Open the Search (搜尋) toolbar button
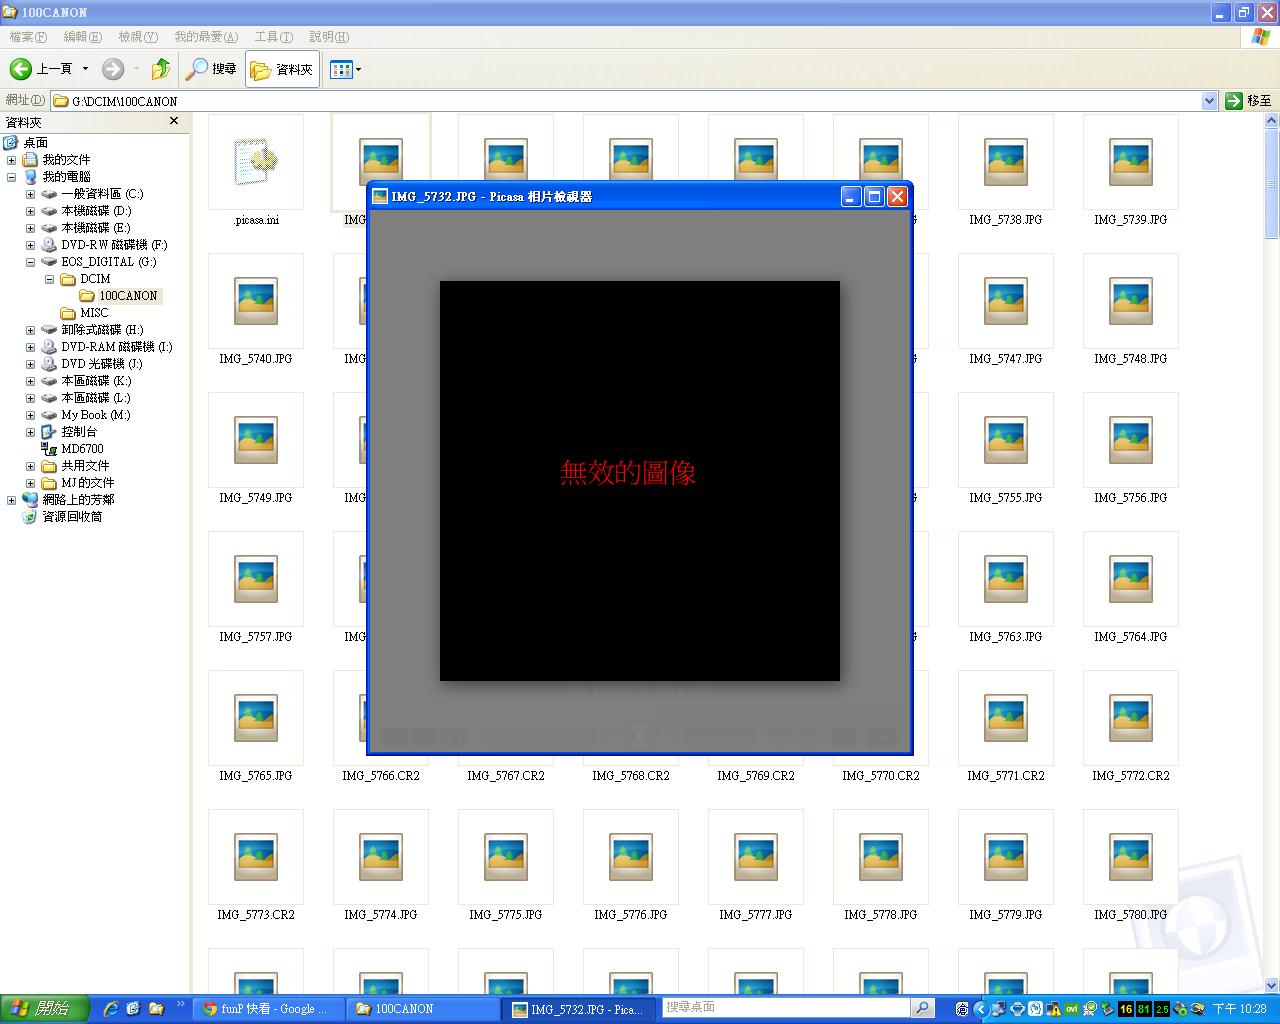 [x=211, y=69]
